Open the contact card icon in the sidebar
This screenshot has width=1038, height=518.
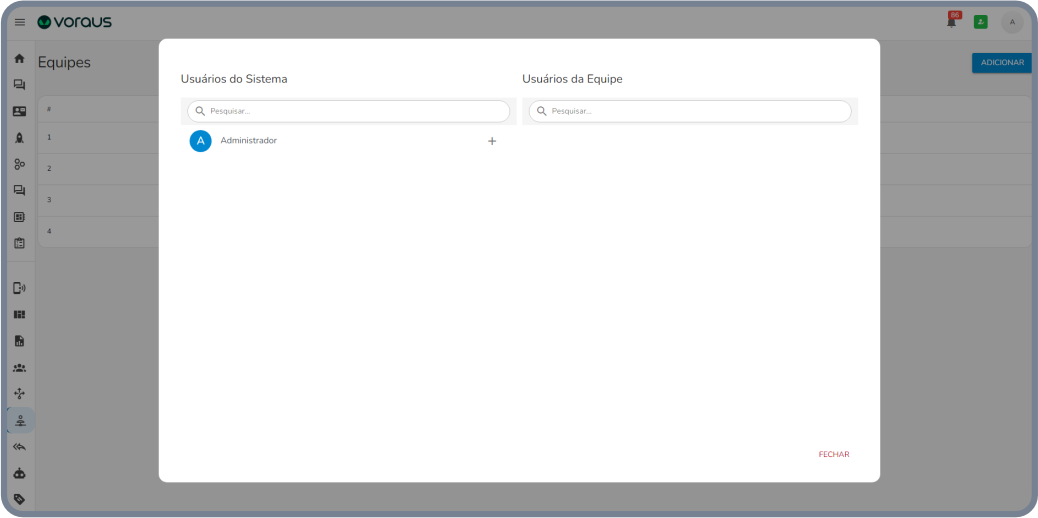[19, 112]
